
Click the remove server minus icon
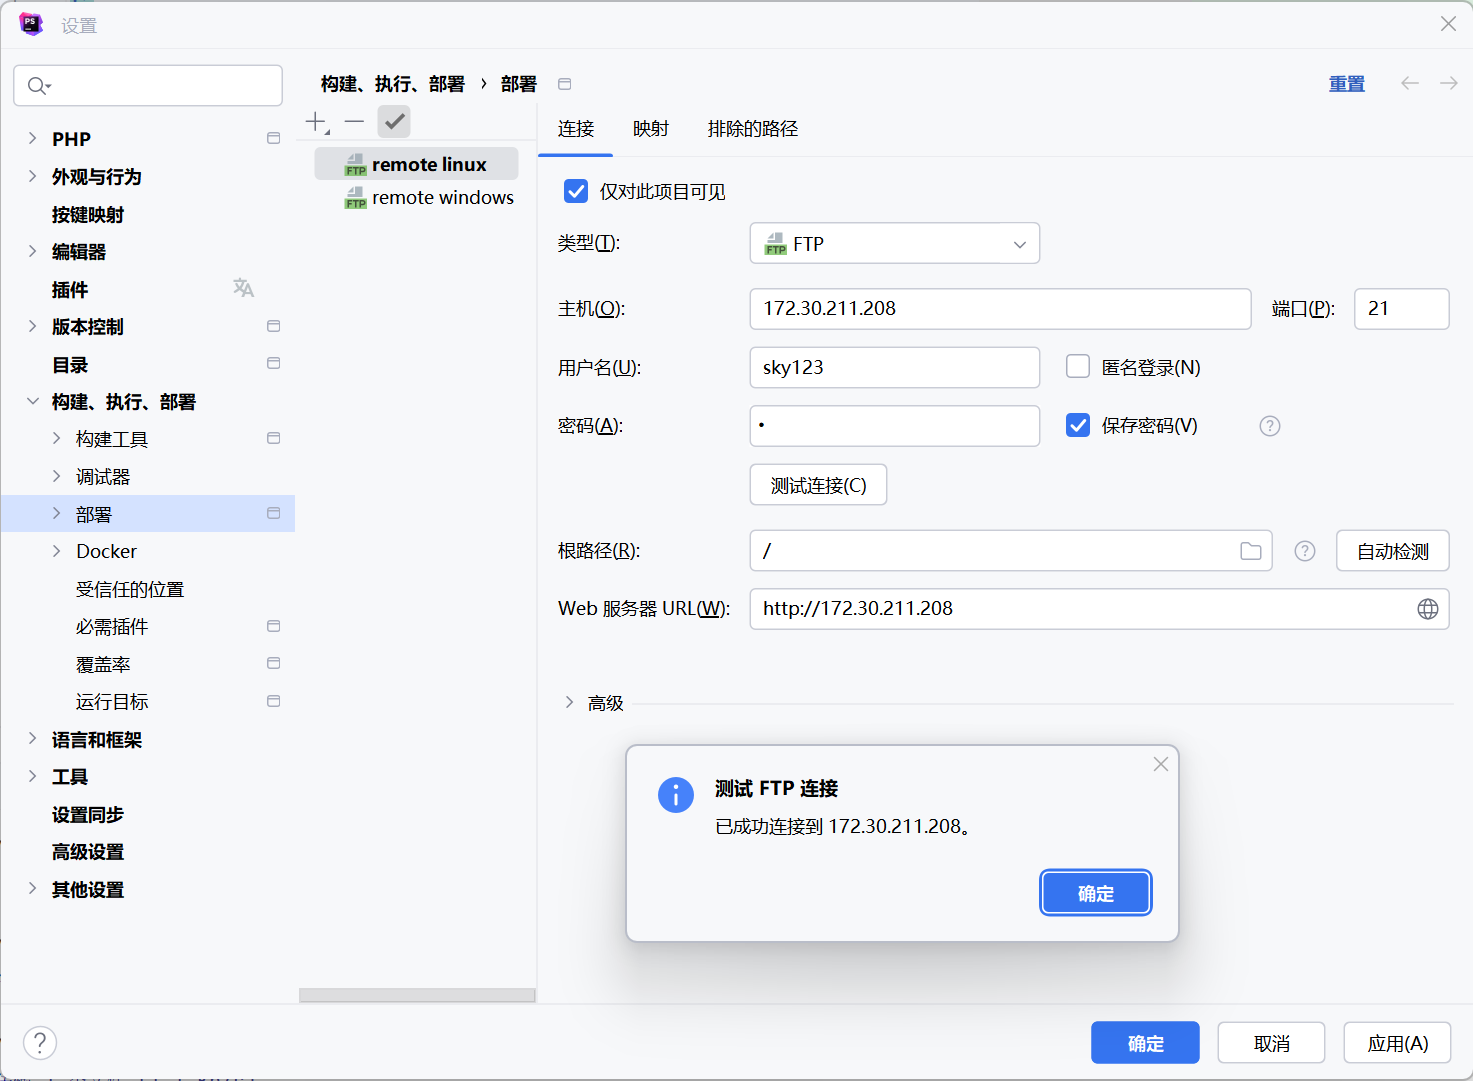(x=354, y=122)
